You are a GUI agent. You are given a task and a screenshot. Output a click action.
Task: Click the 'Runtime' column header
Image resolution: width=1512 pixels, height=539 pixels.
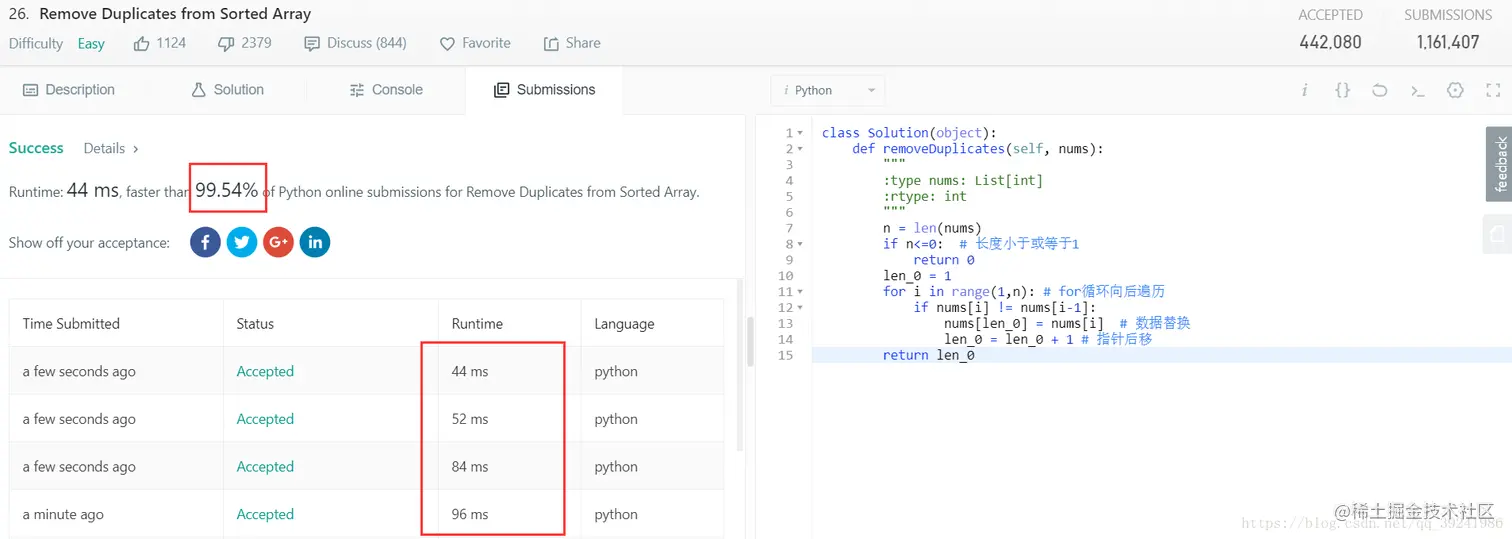coord(477,324)
